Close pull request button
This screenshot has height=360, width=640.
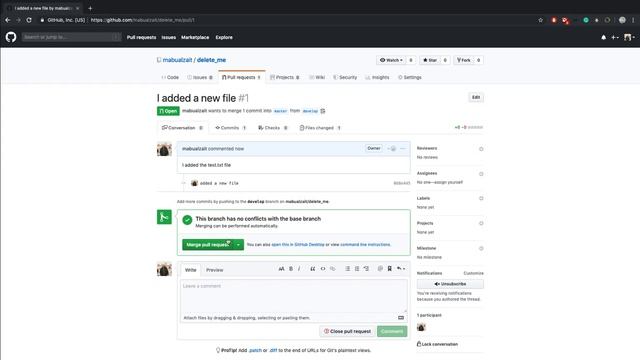(x=347, y=331)
